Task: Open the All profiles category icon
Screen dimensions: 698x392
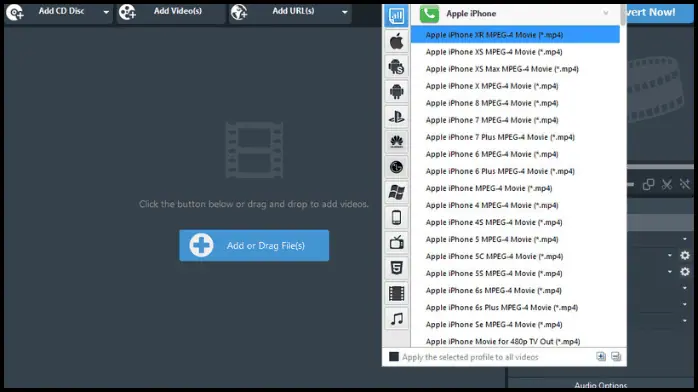Action: pyautogui.click(x=396, y=16)
